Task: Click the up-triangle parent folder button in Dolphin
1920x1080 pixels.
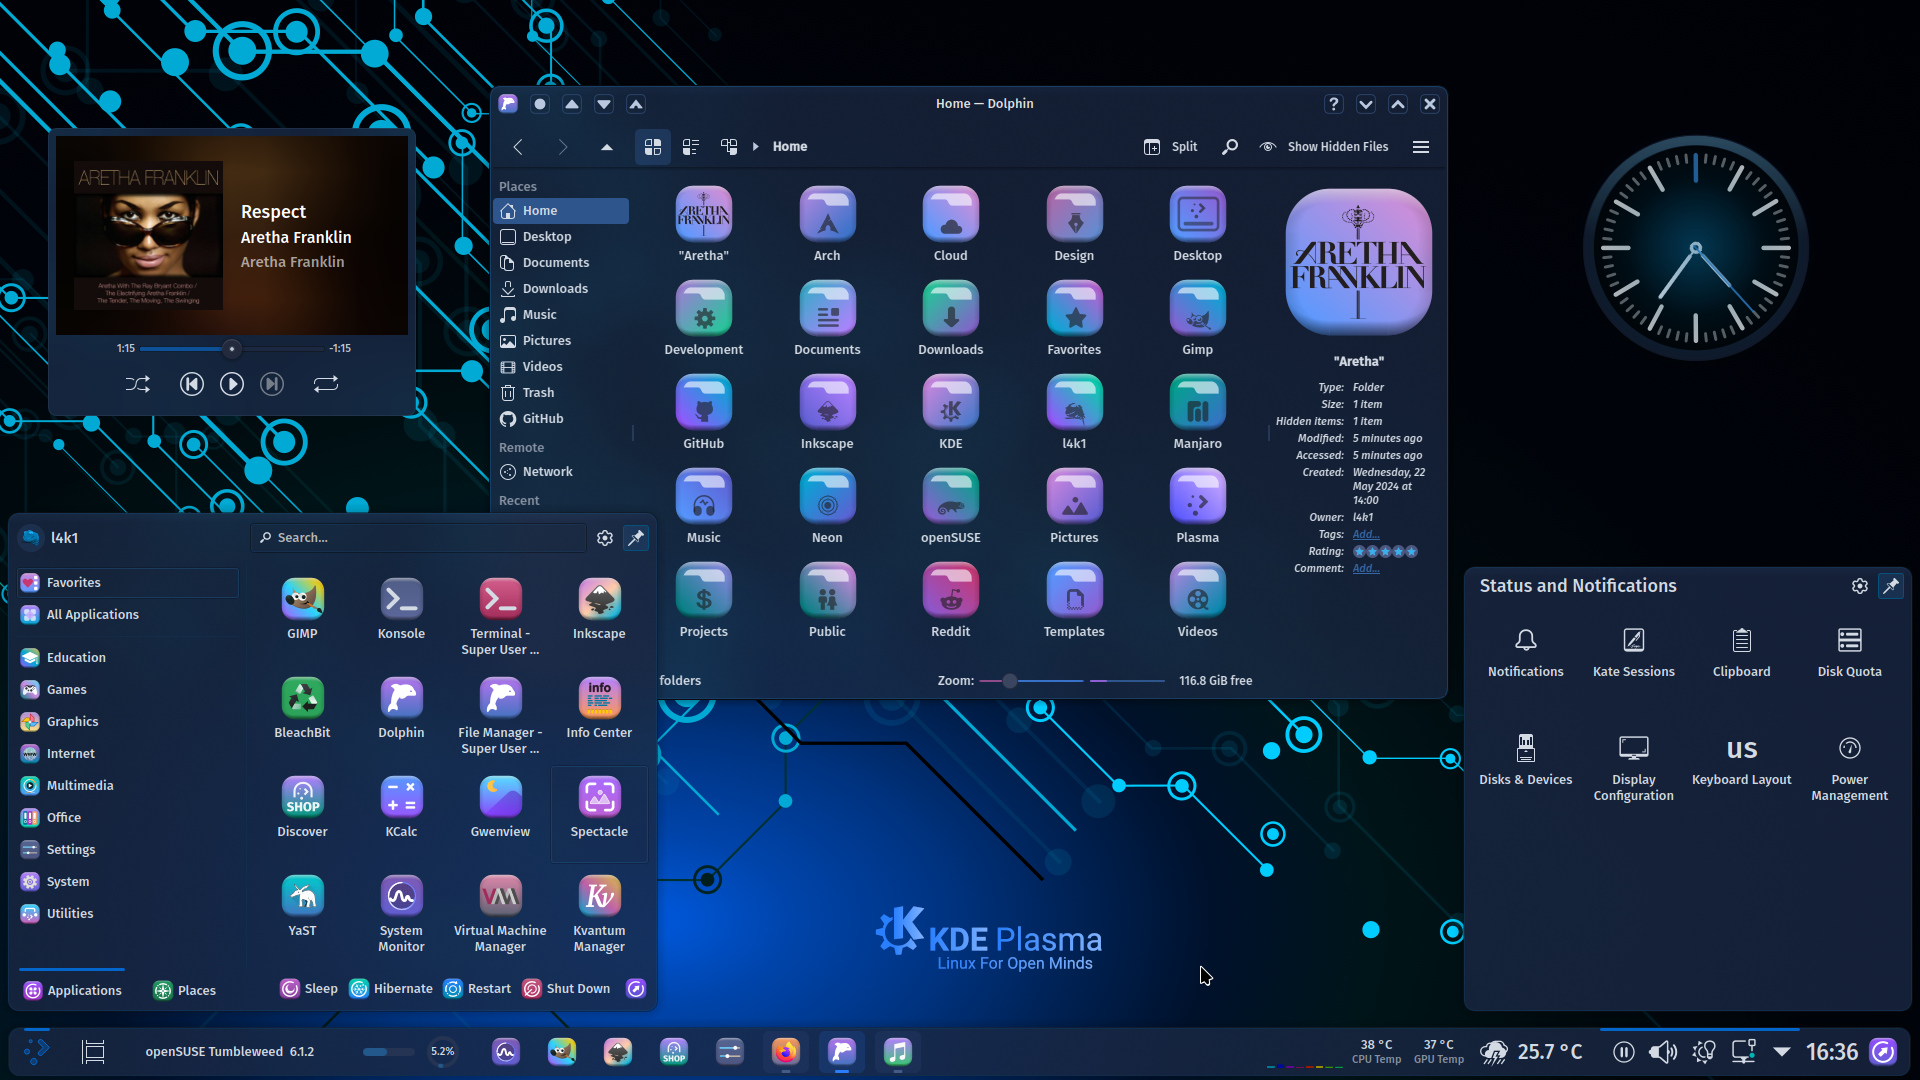Action: coord(607,147)
